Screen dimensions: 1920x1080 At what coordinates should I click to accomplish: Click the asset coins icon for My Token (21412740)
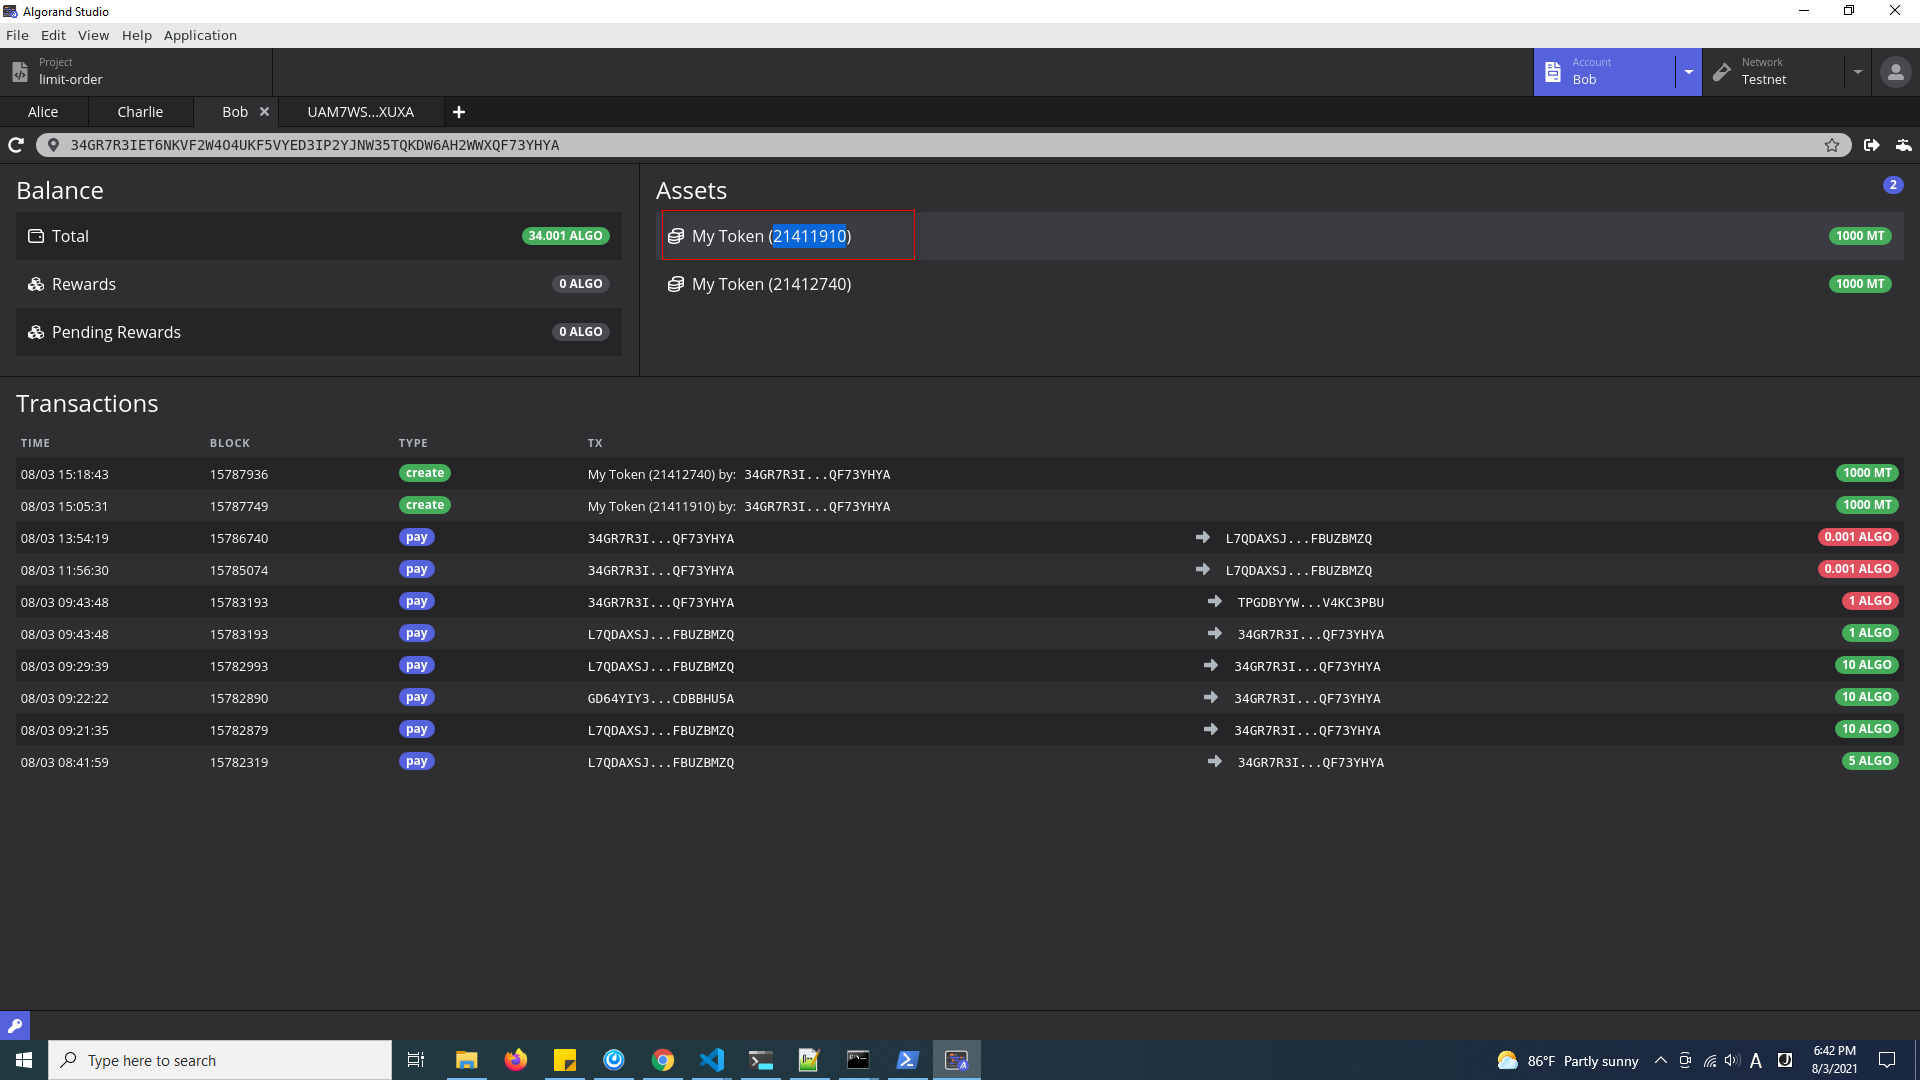[x=676, y=284]
